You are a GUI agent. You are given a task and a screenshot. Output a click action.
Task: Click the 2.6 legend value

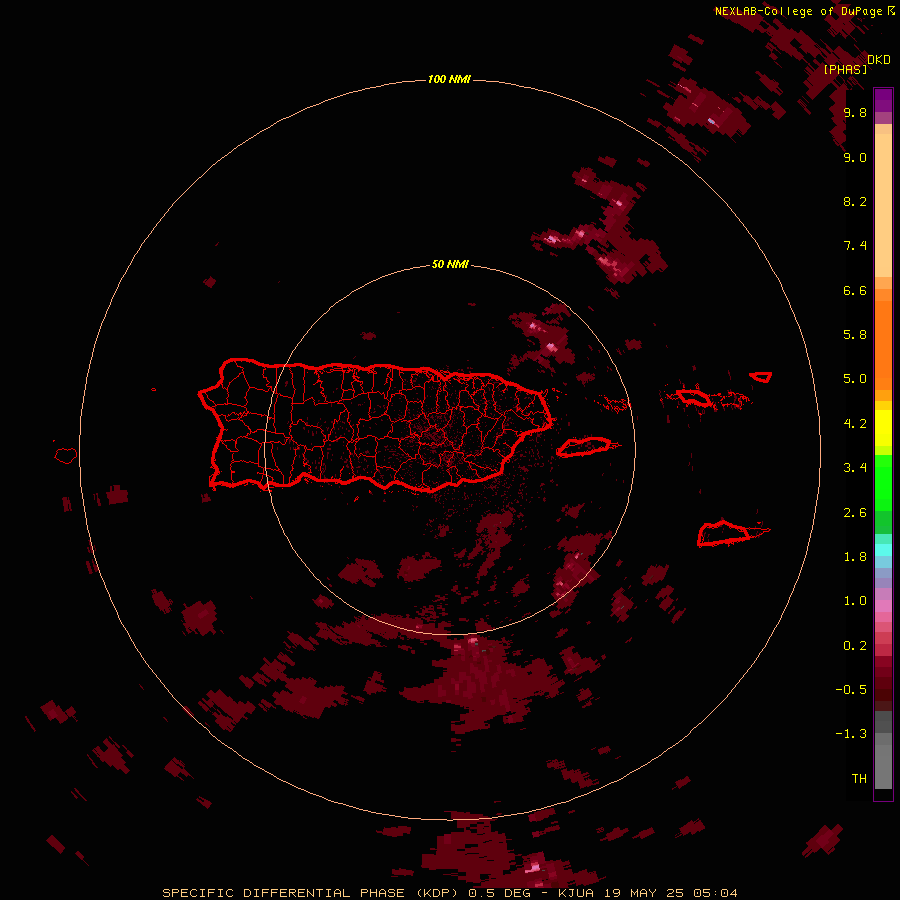point(855,513)
